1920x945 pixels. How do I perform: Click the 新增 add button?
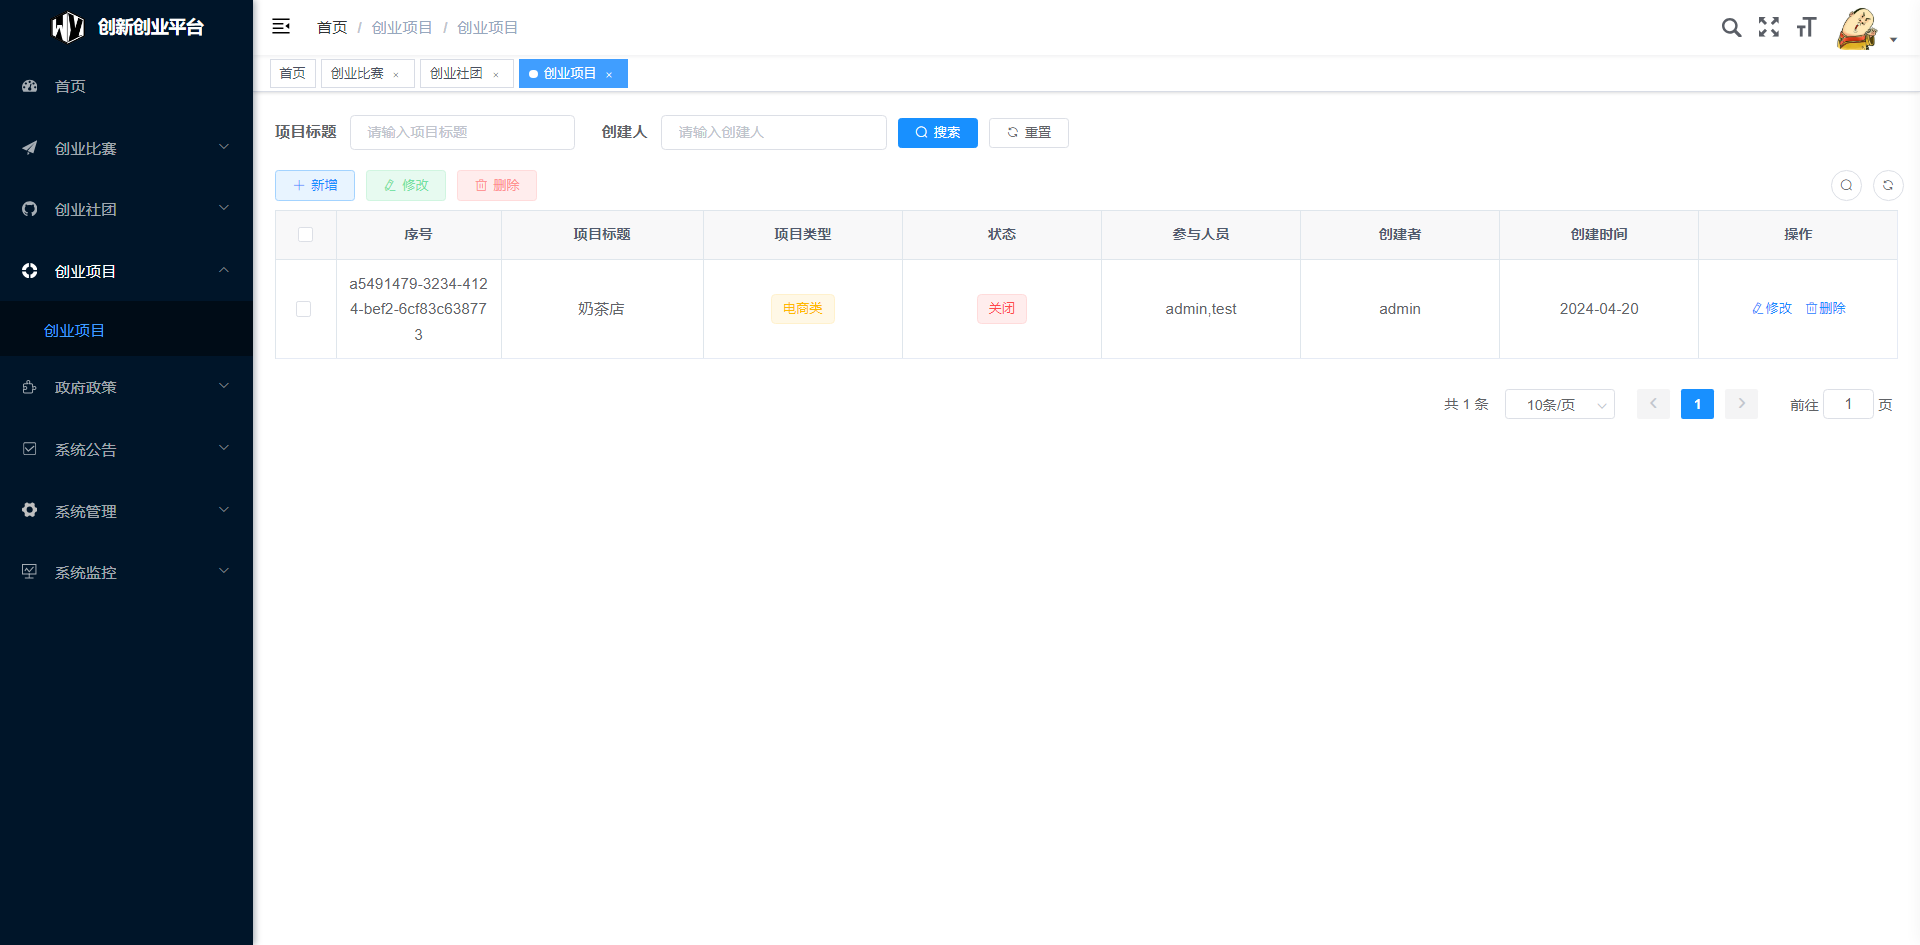click(x=314, y=185)
